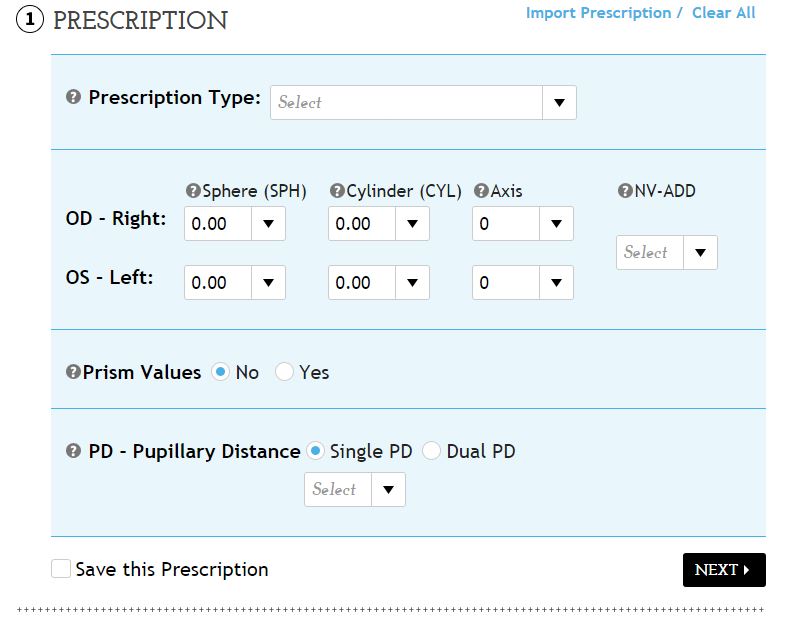Screen dimensions: 787x632
Task: Click Import Prescription link
Action: pyautogui.click(x=598, y=13)
